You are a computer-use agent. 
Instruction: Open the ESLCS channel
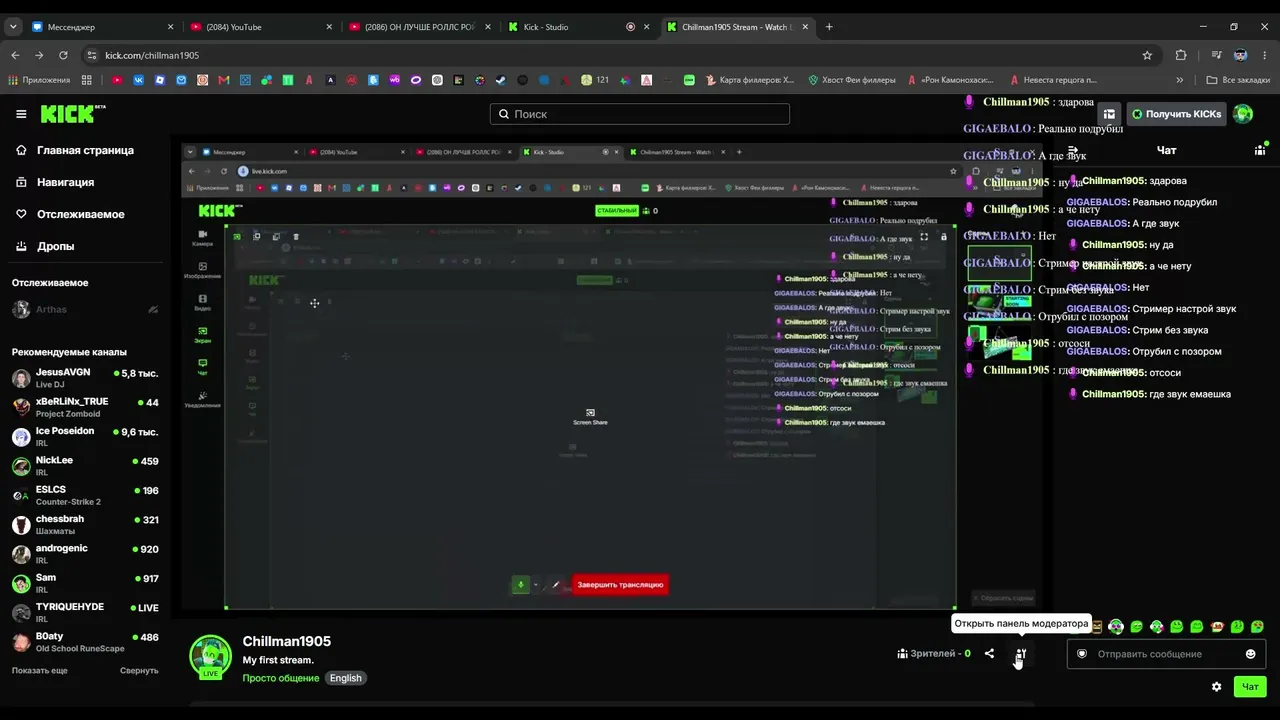pos(85,495)
